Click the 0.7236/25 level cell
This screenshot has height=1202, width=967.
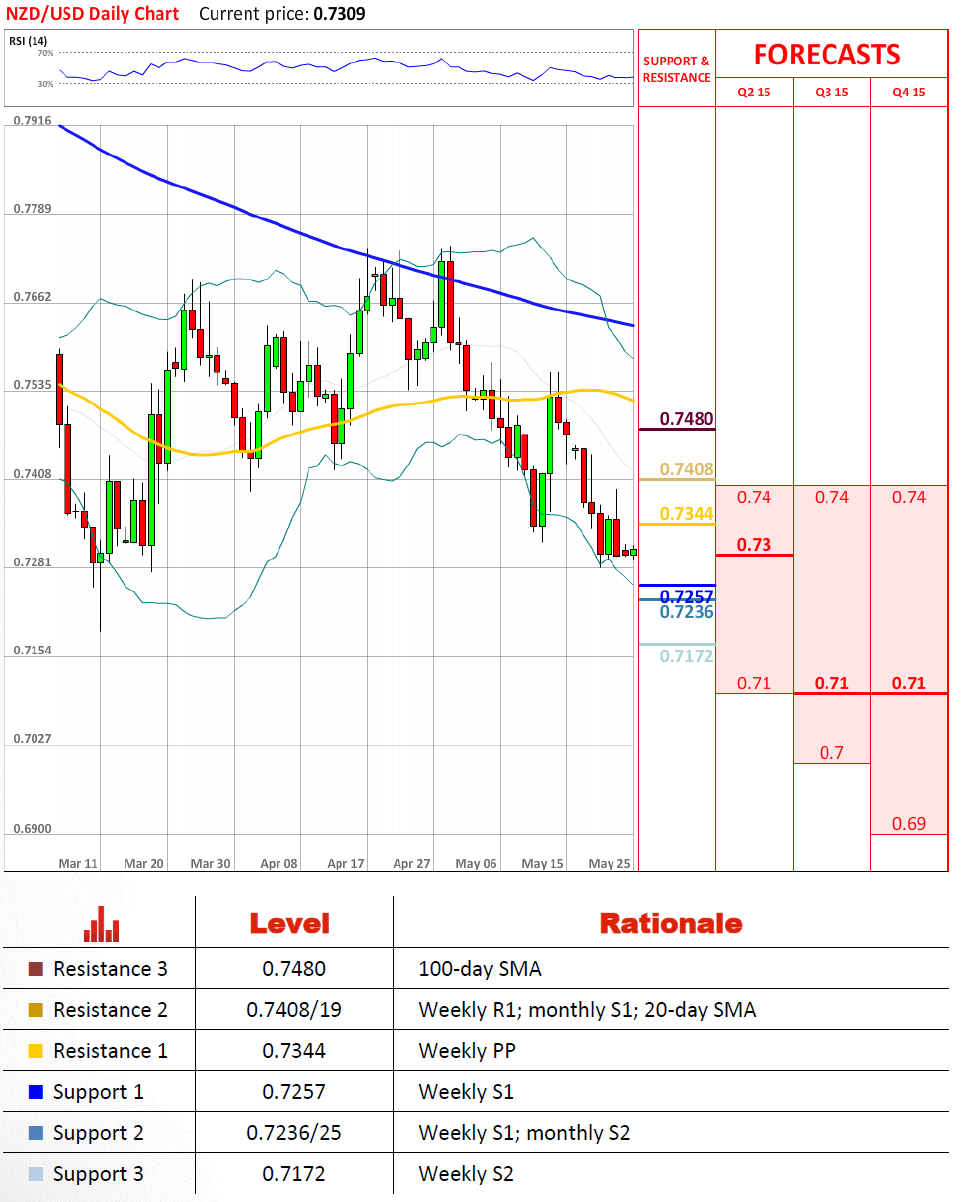(x=294, y=1133)
